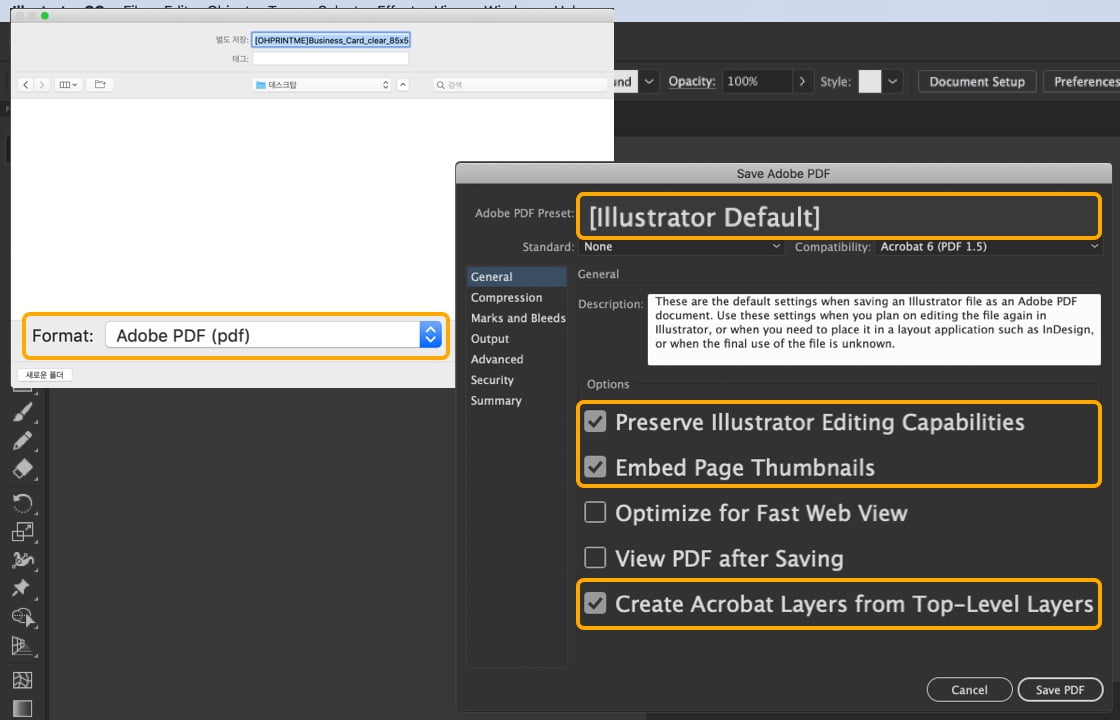This screenshot has height=720, width=1120.
Task: Open the Compatibility dropdown
Action: click(x=988, y=246)
